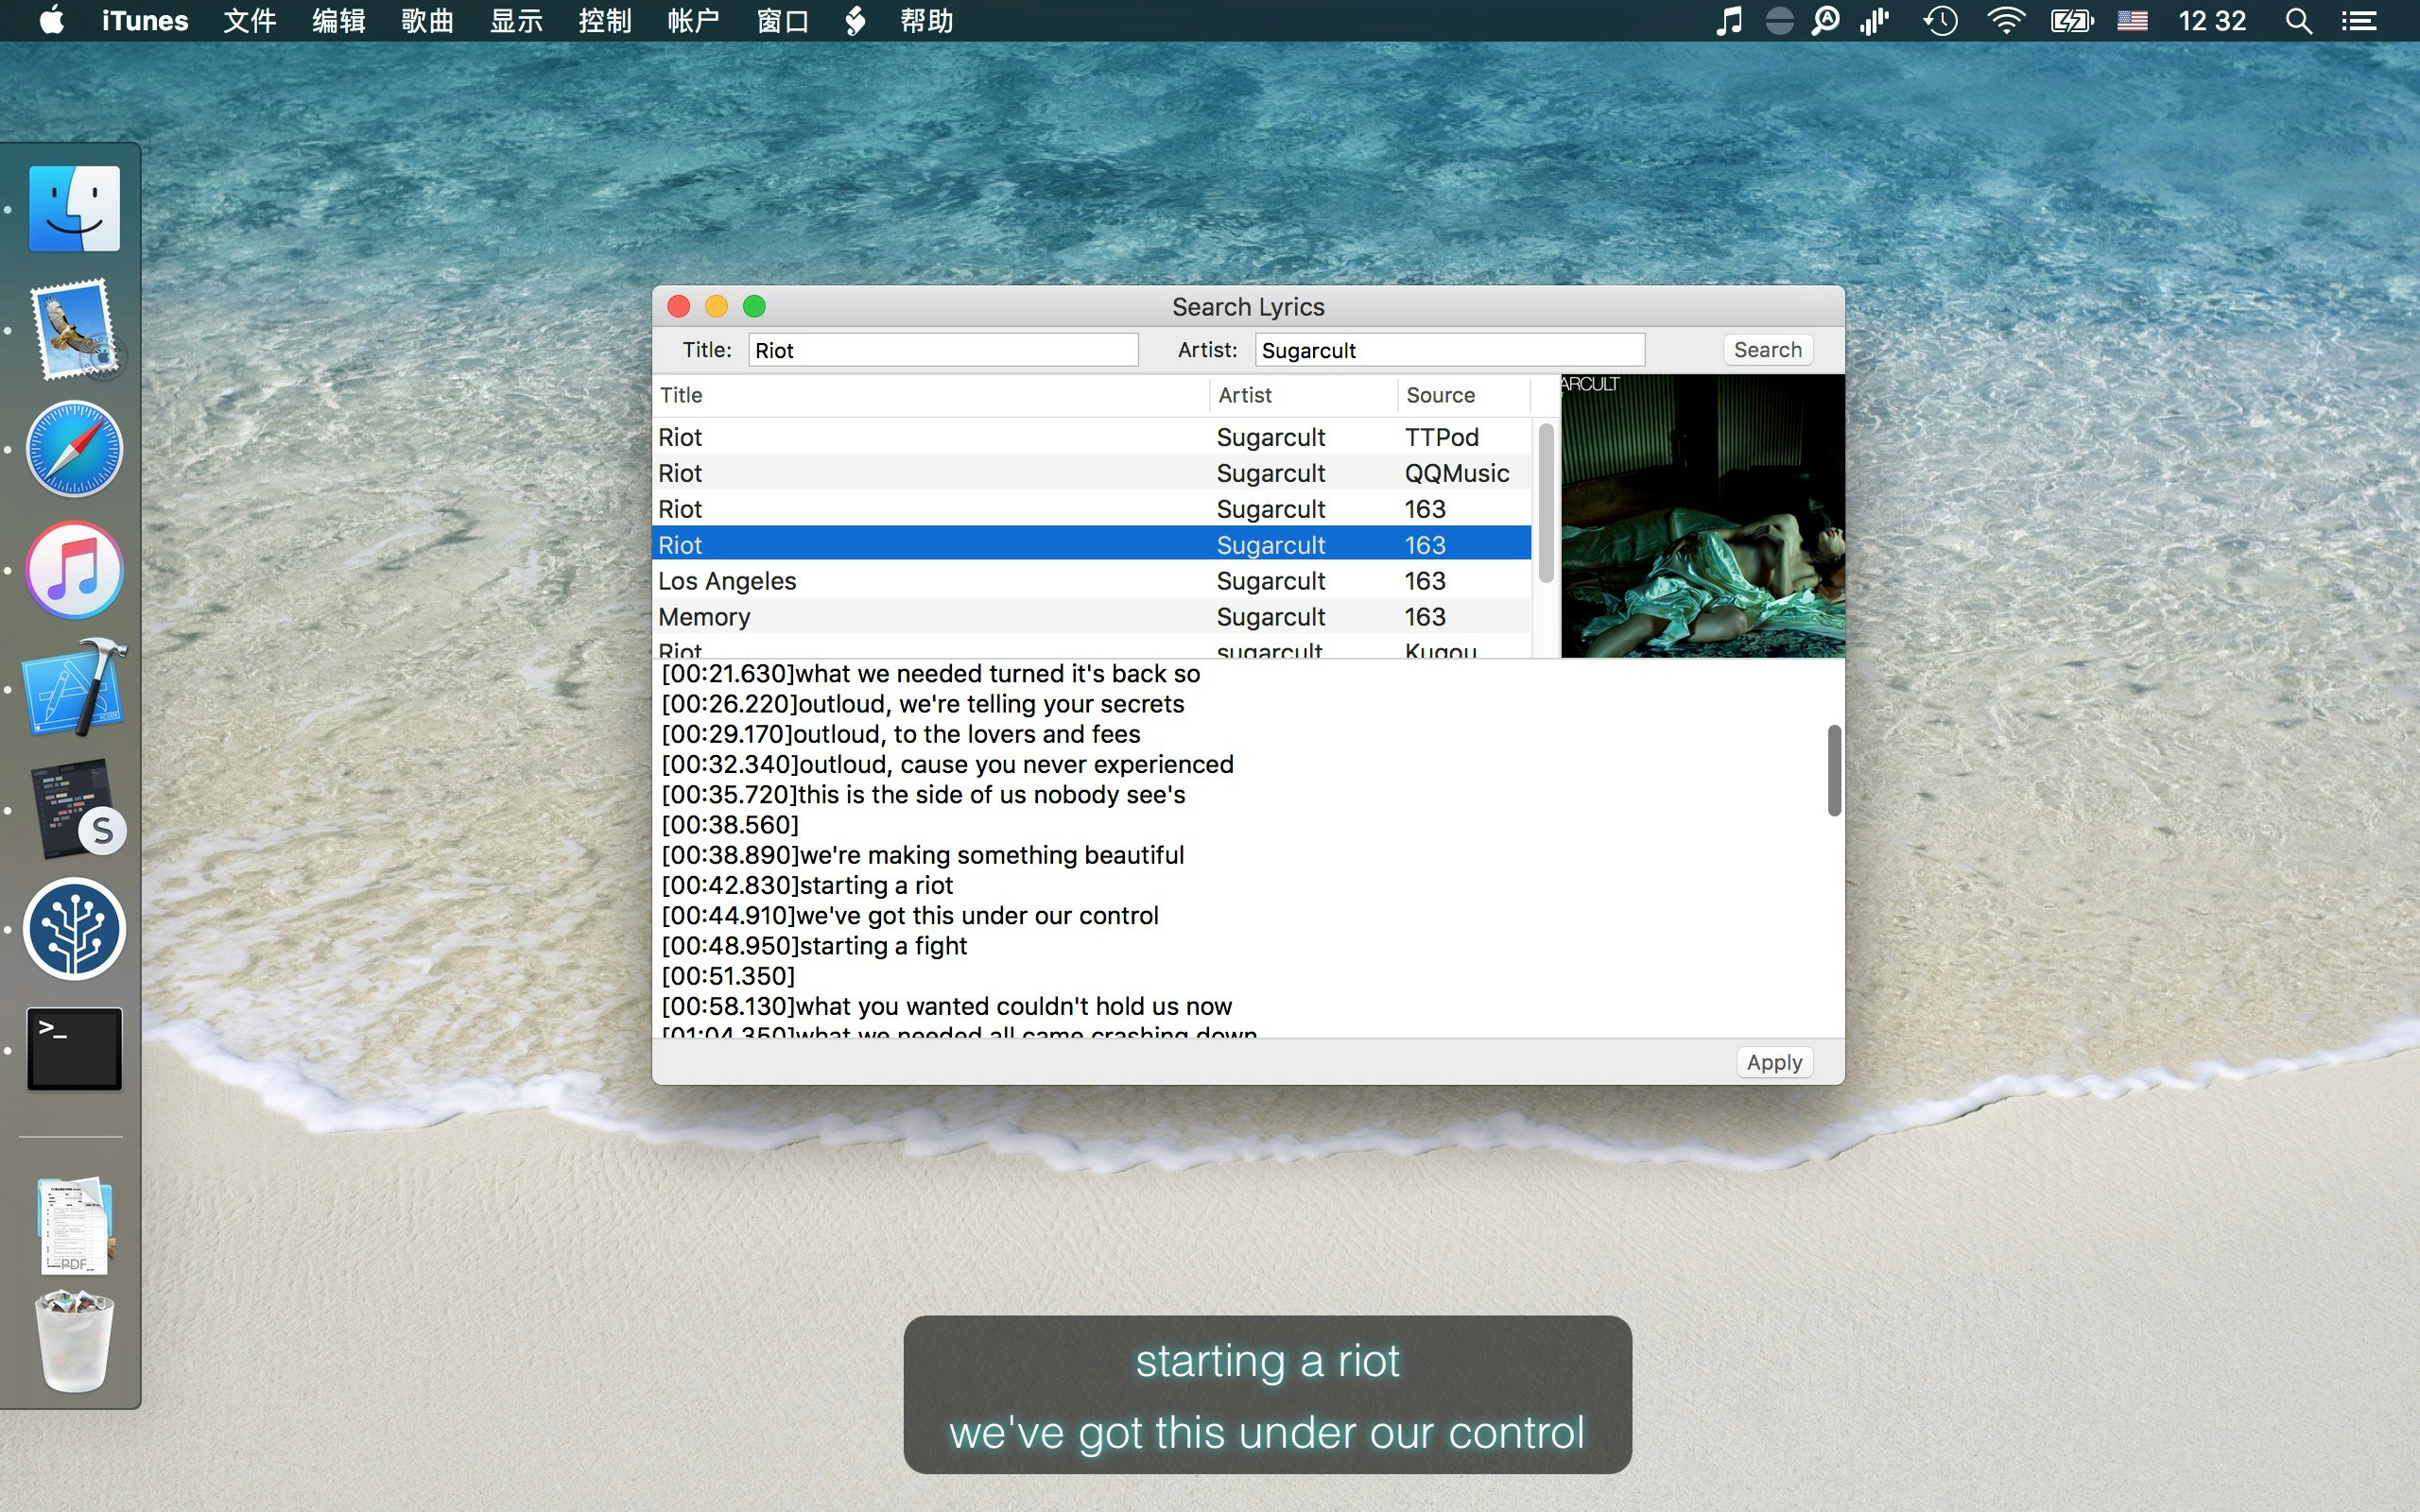Open the 歌曲 menu
Viewport: 2420px width, 1512px height.
(427, 21)
